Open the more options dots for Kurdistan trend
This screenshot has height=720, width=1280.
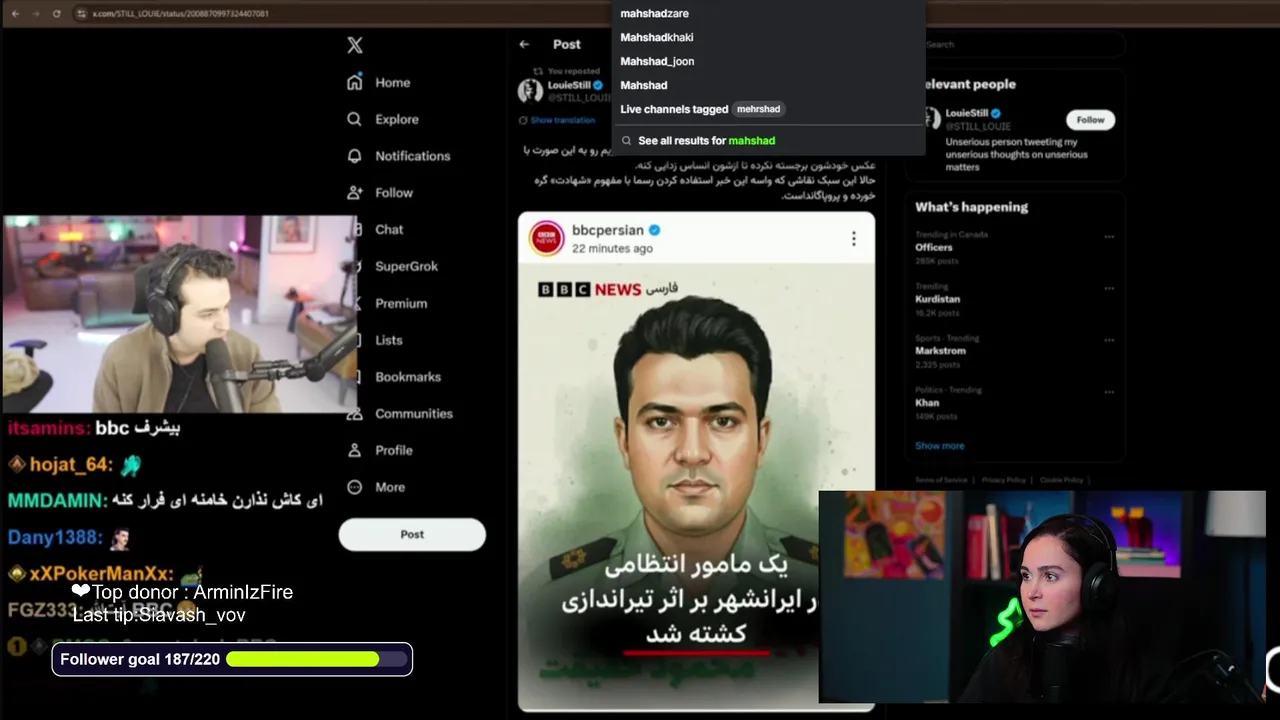(x=1109, y=288)
